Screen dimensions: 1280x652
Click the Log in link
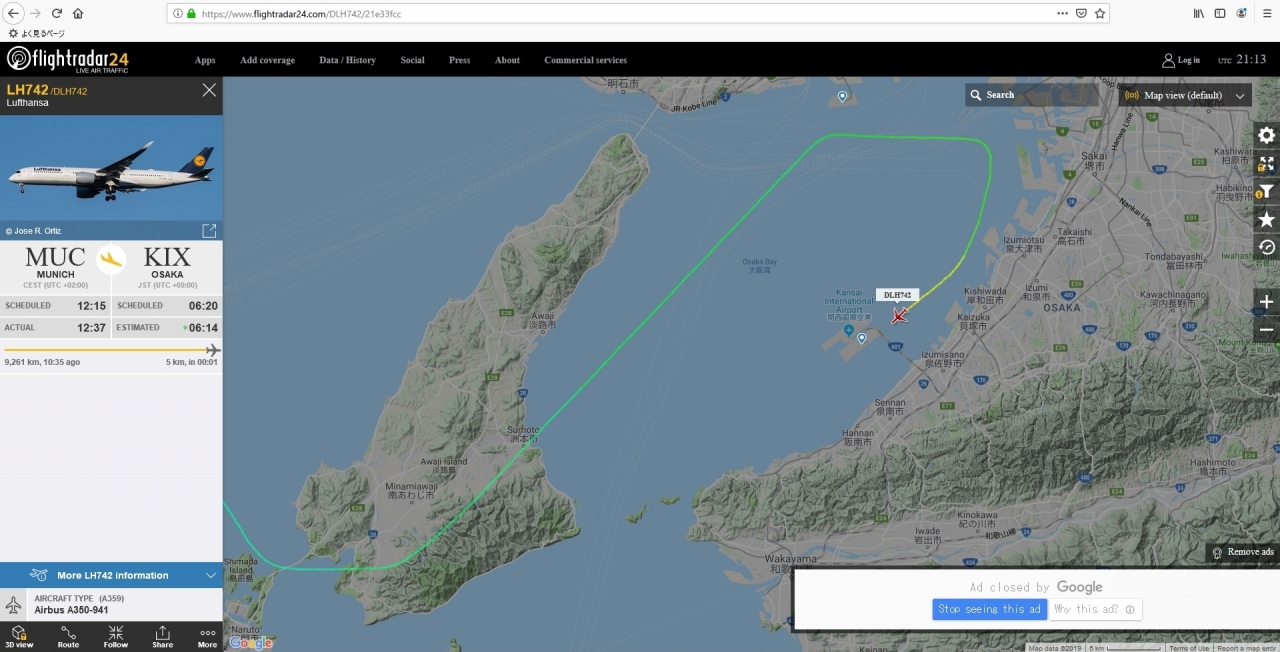click(x=1181, y=60)
